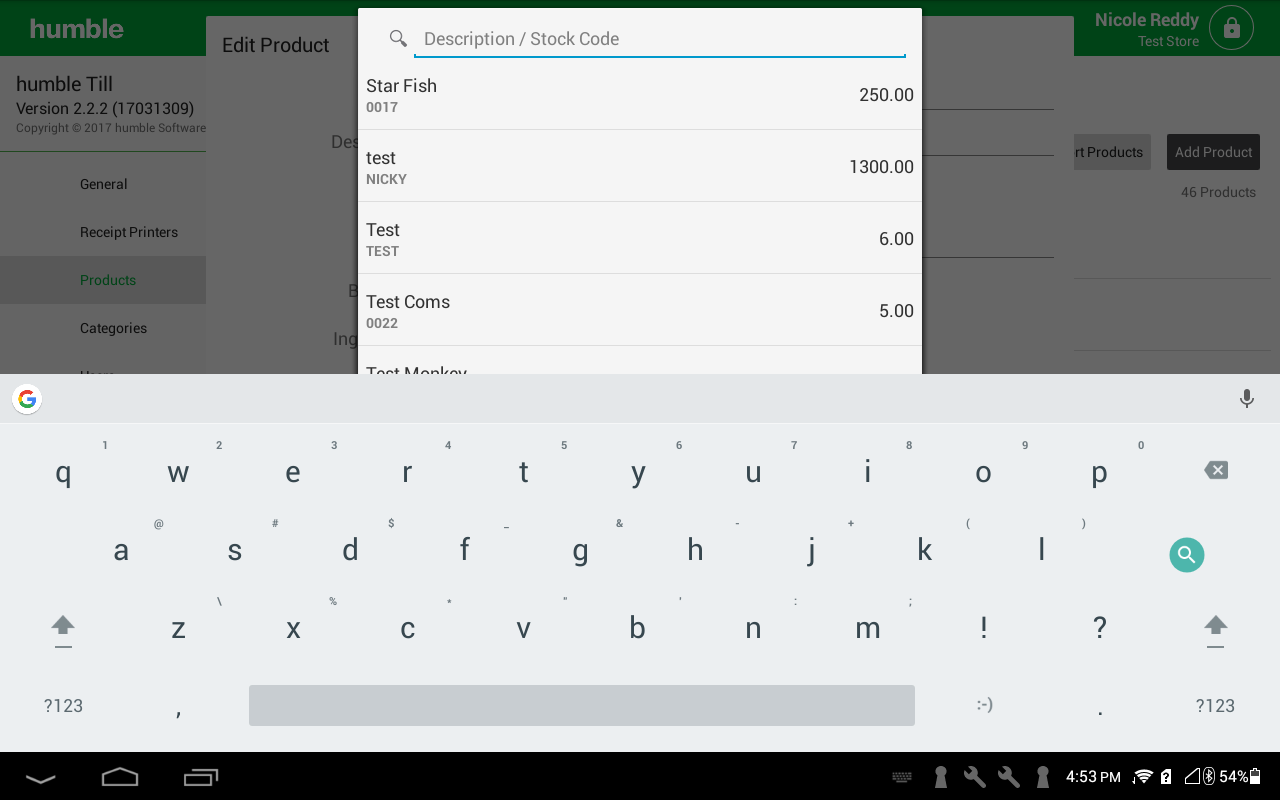
Task: Tap the exclamation mark key
Action: (984, 628)
